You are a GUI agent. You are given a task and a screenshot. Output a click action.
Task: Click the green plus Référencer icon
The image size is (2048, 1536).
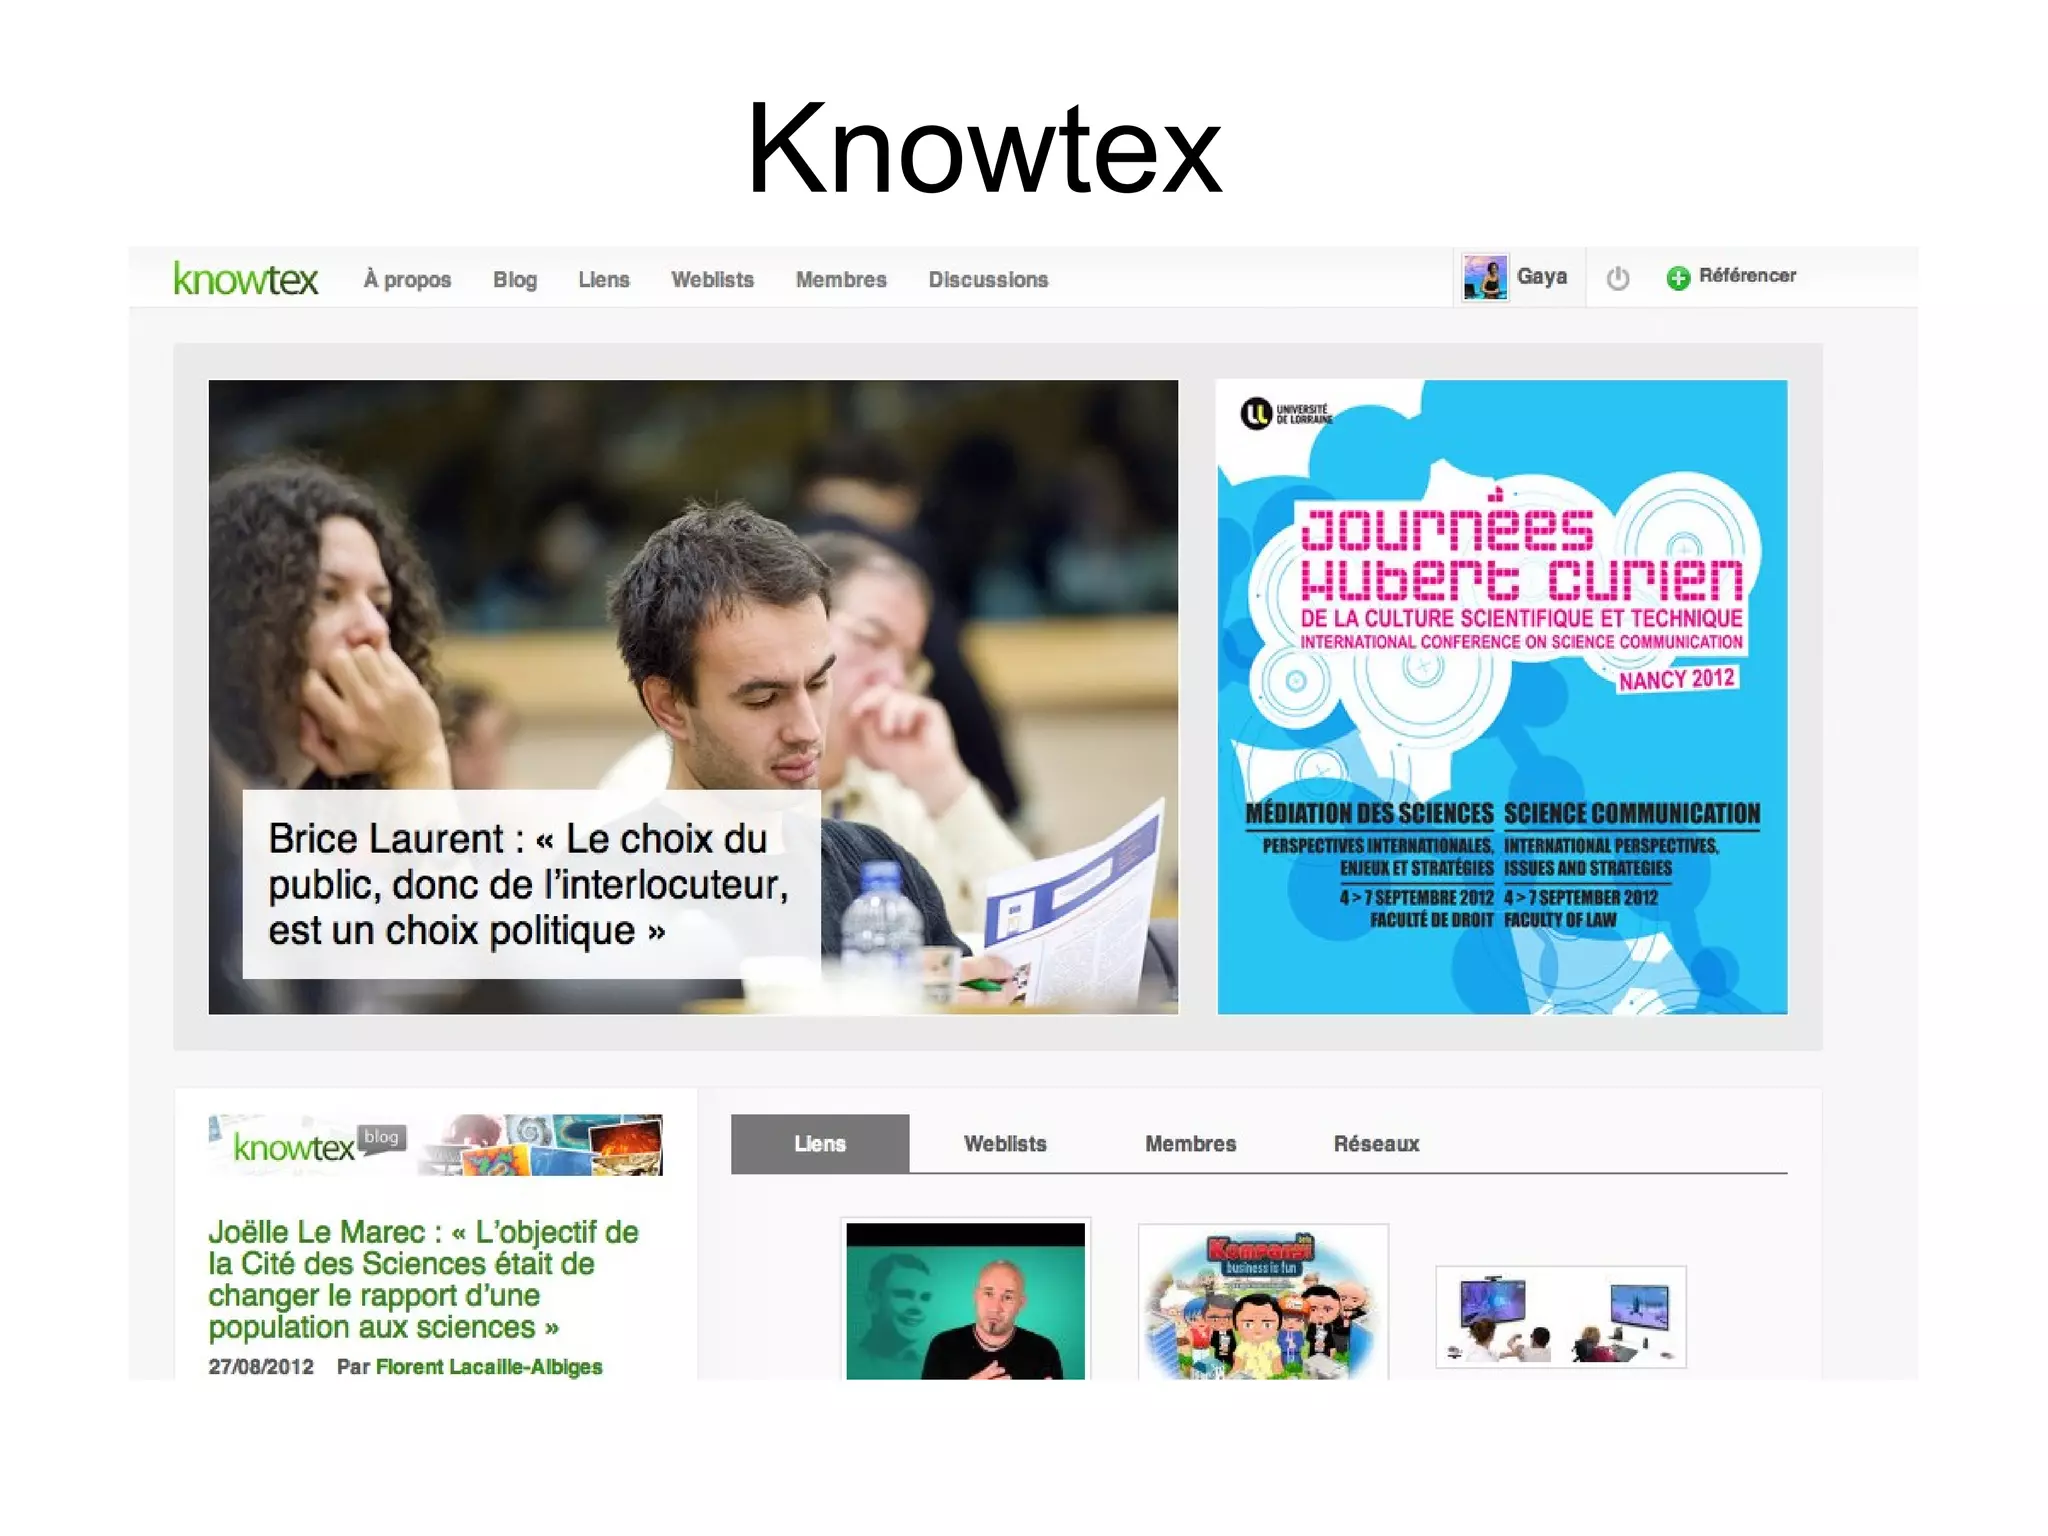click(1678, 278)
